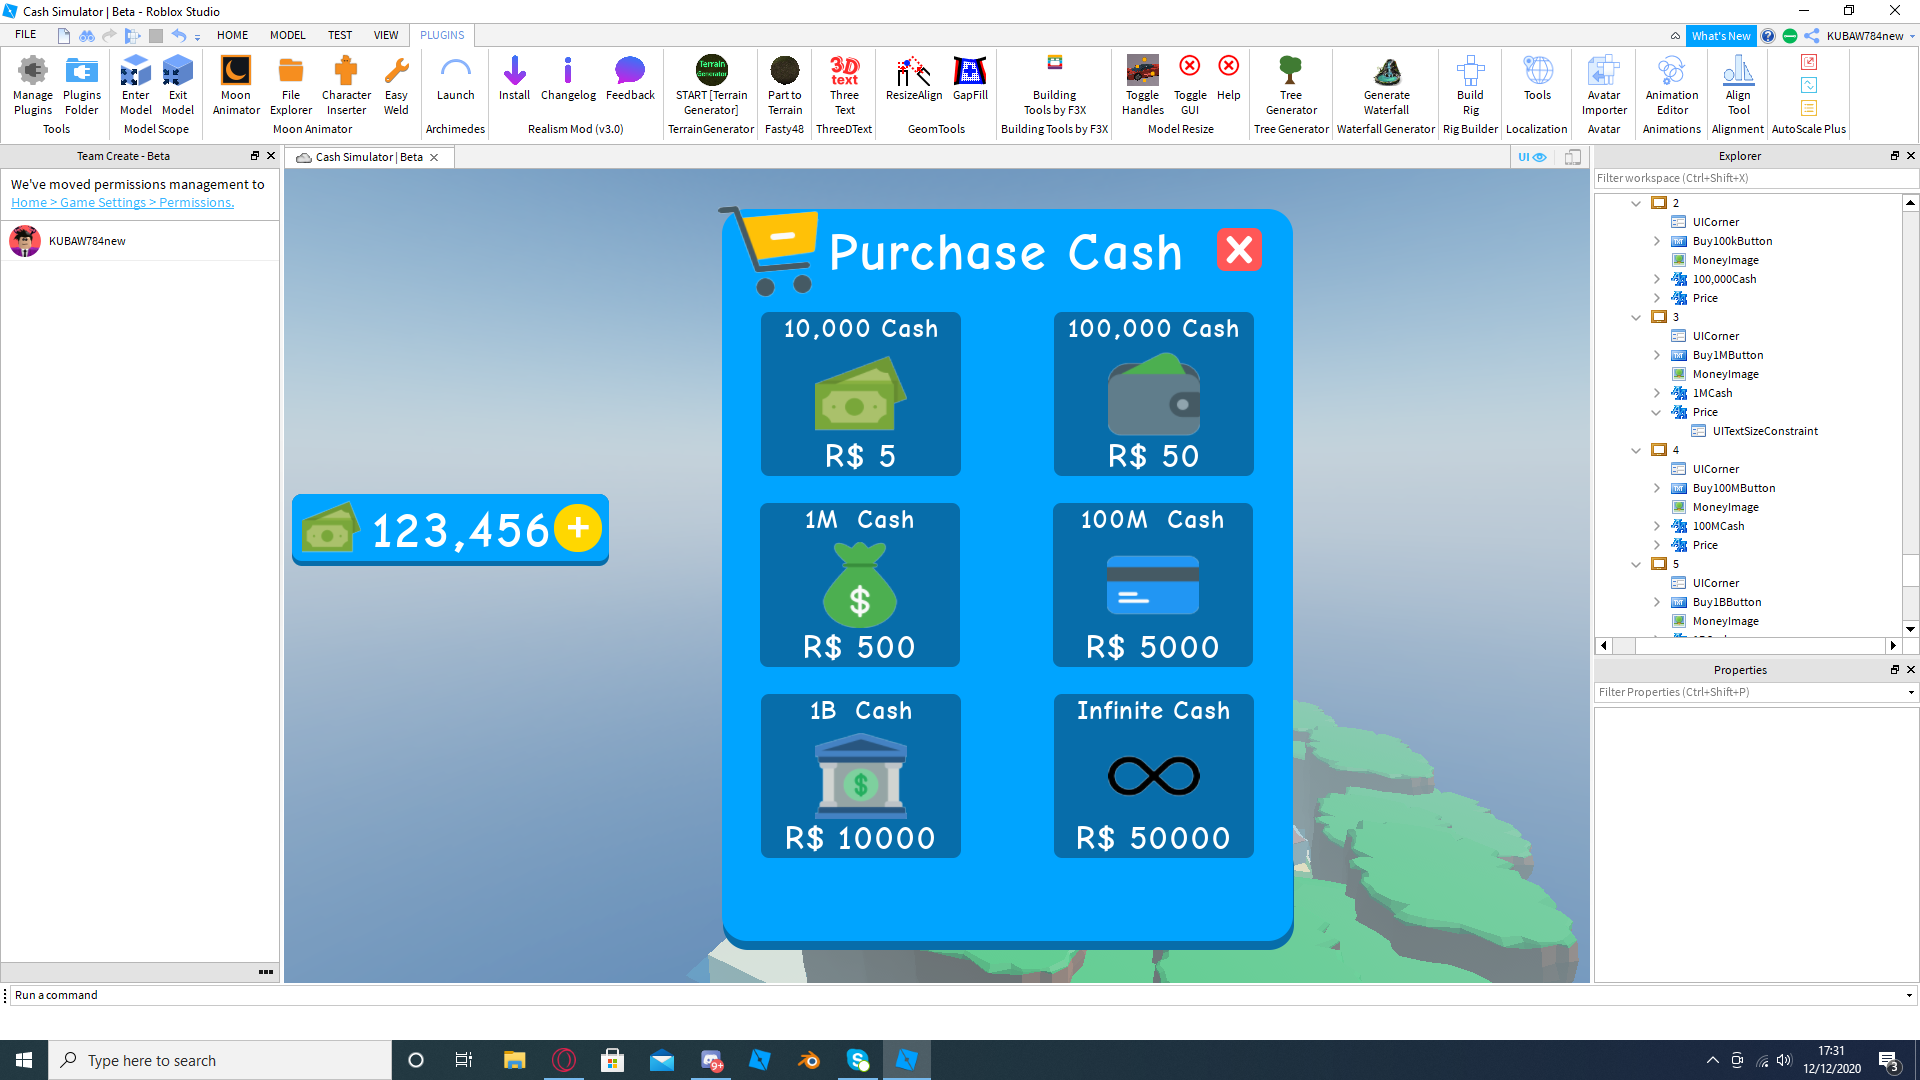Collapse folder 3 in Explorer
The image size is (1920, 1080).
[x=1636, y=317]
